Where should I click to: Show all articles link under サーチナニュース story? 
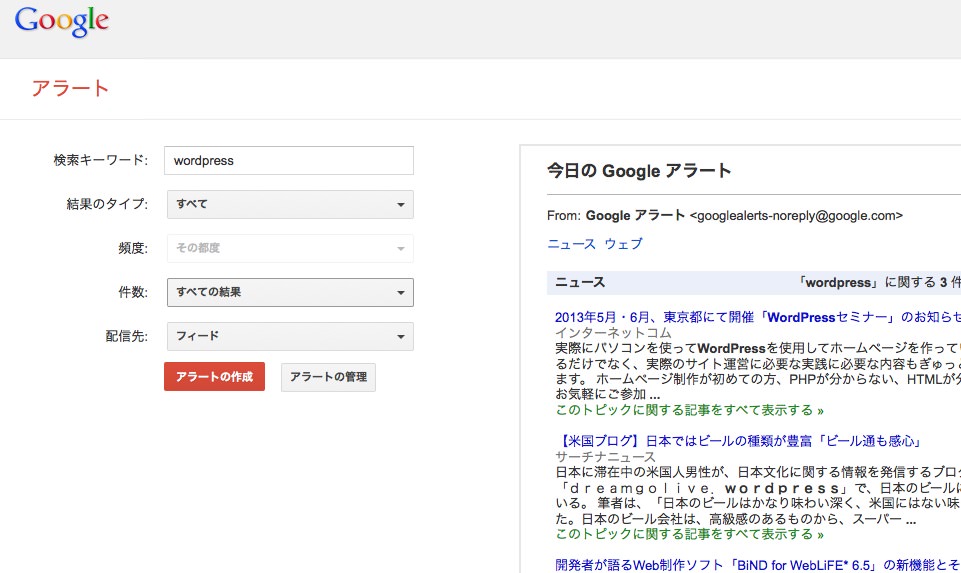pos(689,534)
